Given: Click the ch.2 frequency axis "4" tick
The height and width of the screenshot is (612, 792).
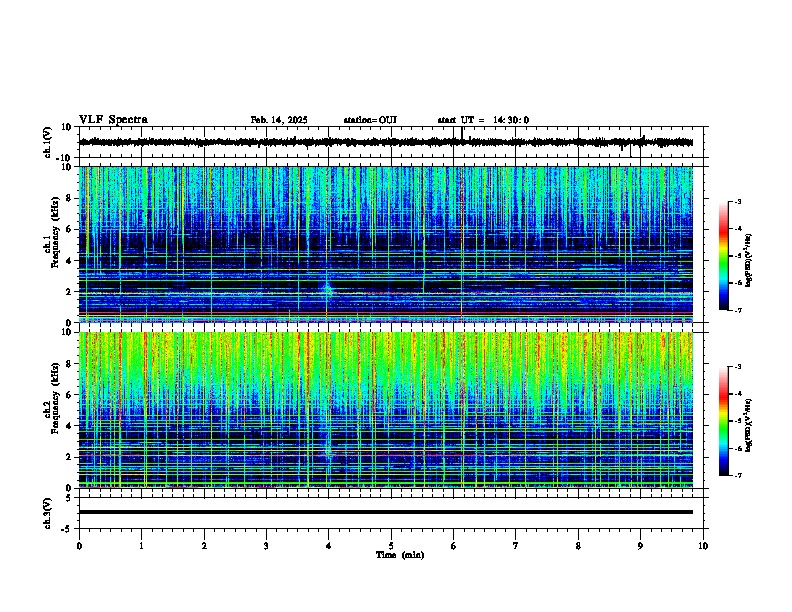Looking at the screenshot, I should (69, 426).
